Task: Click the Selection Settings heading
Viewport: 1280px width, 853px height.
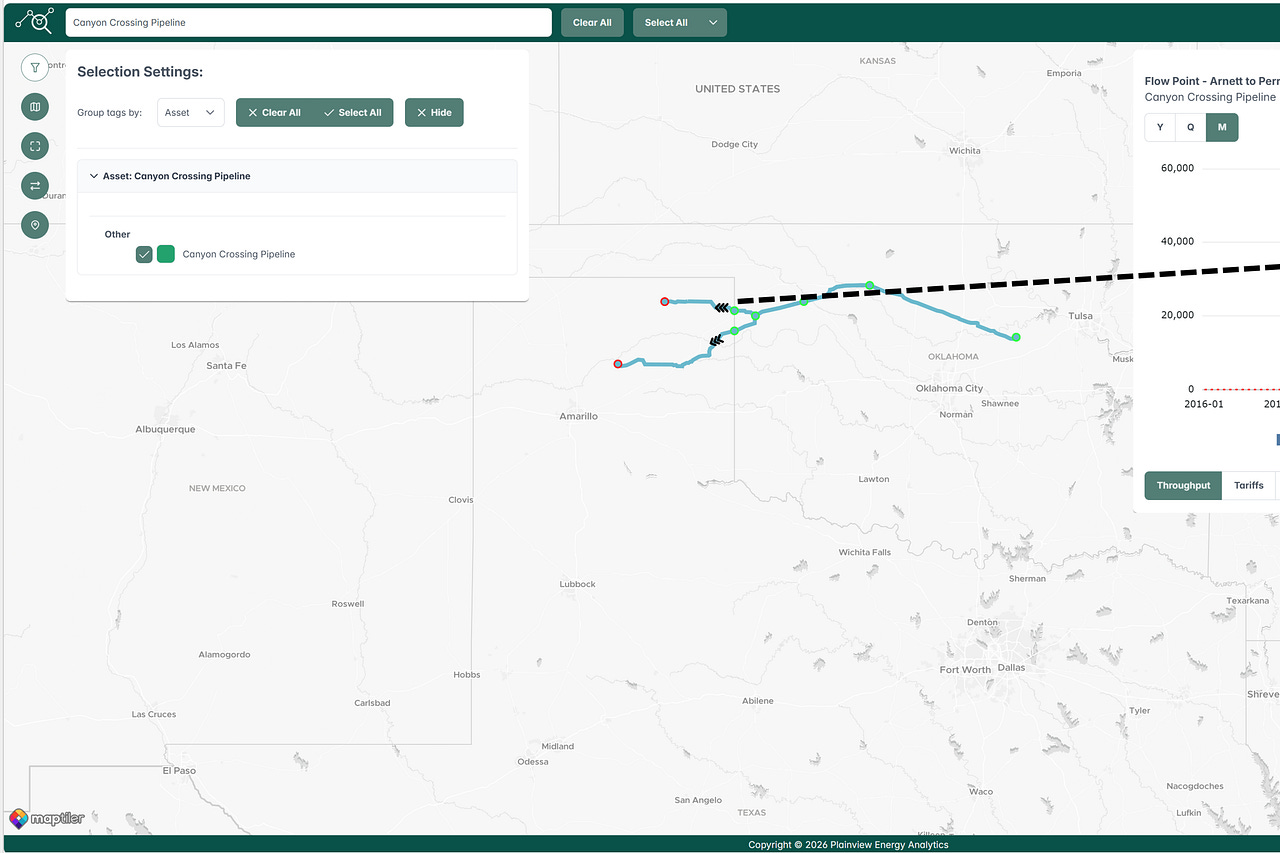Action: pyautogui.click(x=140, y=72)
